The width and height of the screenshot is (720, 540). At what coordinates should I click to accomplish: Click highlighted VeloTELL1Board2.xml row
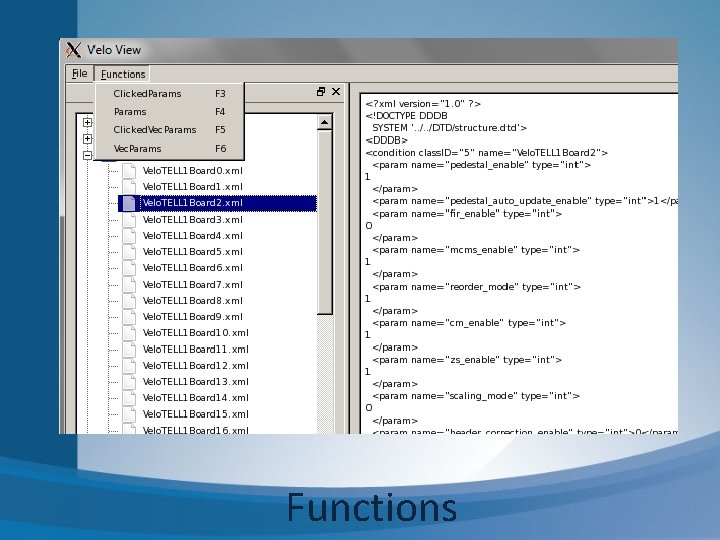click(218, 203)
